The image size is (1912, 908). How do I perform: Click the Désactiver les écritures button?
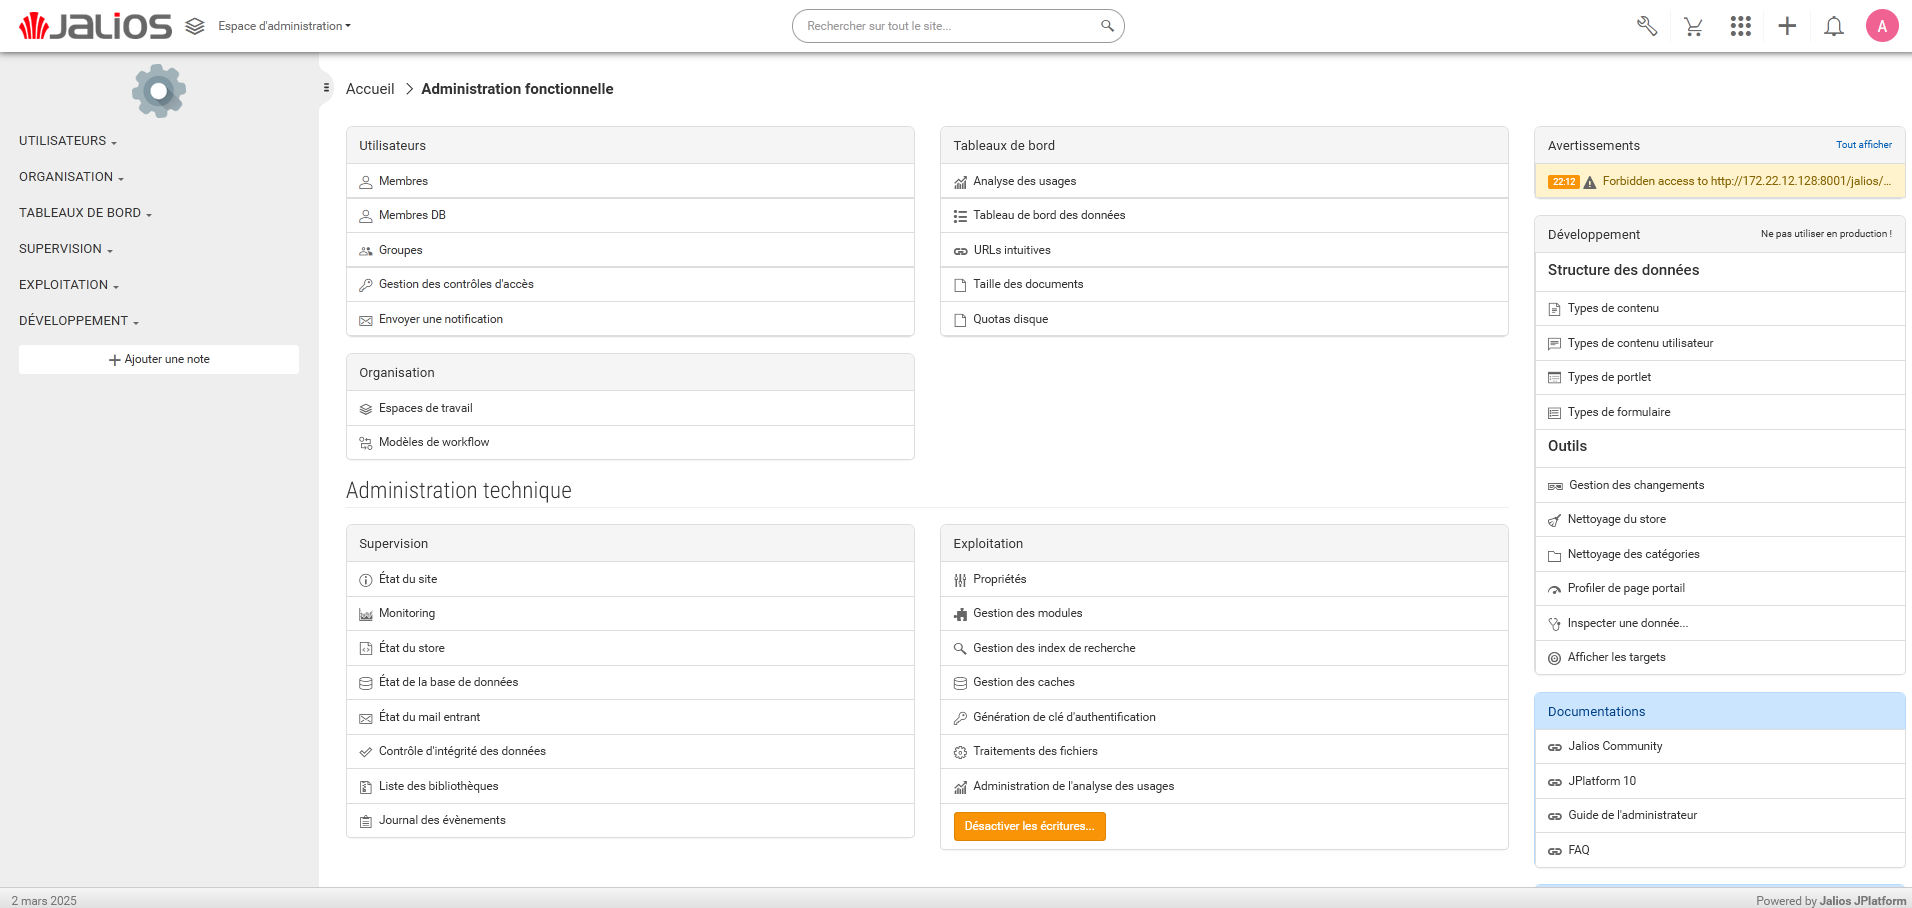(1029, 826)
